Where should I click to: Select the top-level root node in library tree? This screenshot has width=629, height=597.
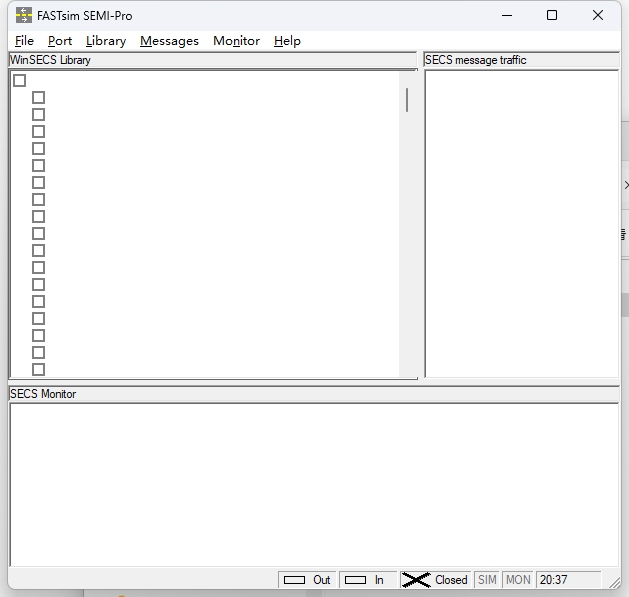click(x=19, y=81)
